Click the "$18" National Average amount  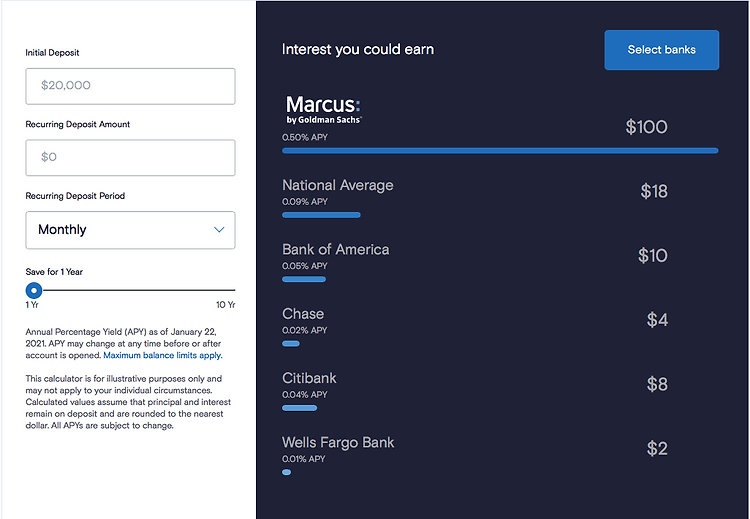click(654, 191)
